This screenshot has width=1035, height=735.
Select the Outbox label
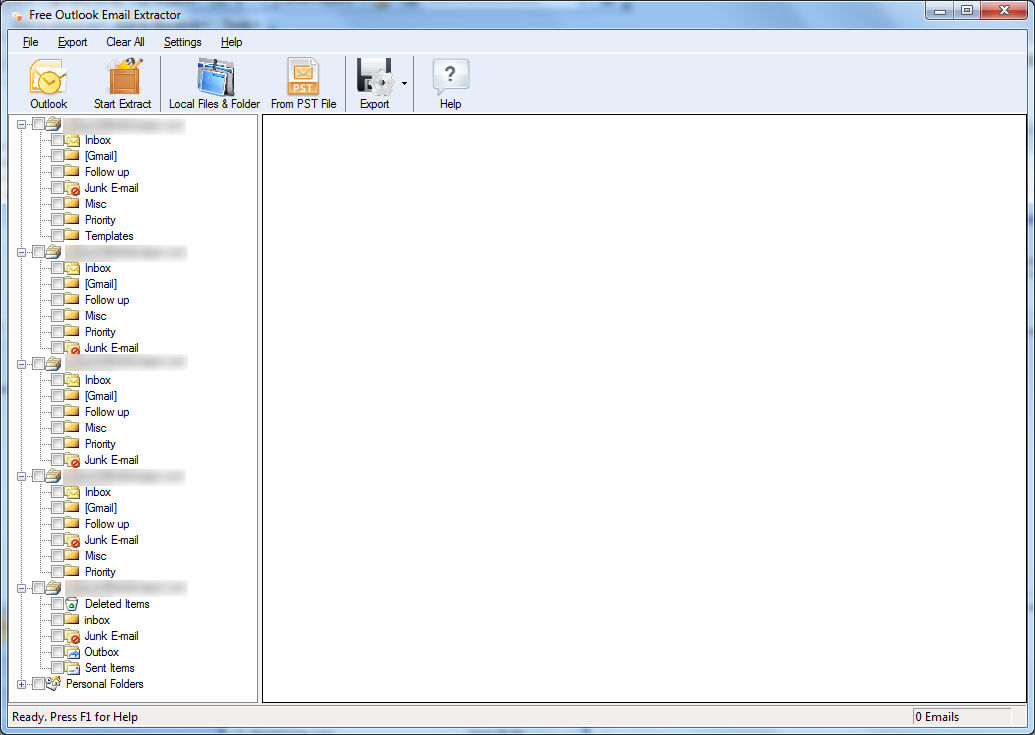coord(102,652)
